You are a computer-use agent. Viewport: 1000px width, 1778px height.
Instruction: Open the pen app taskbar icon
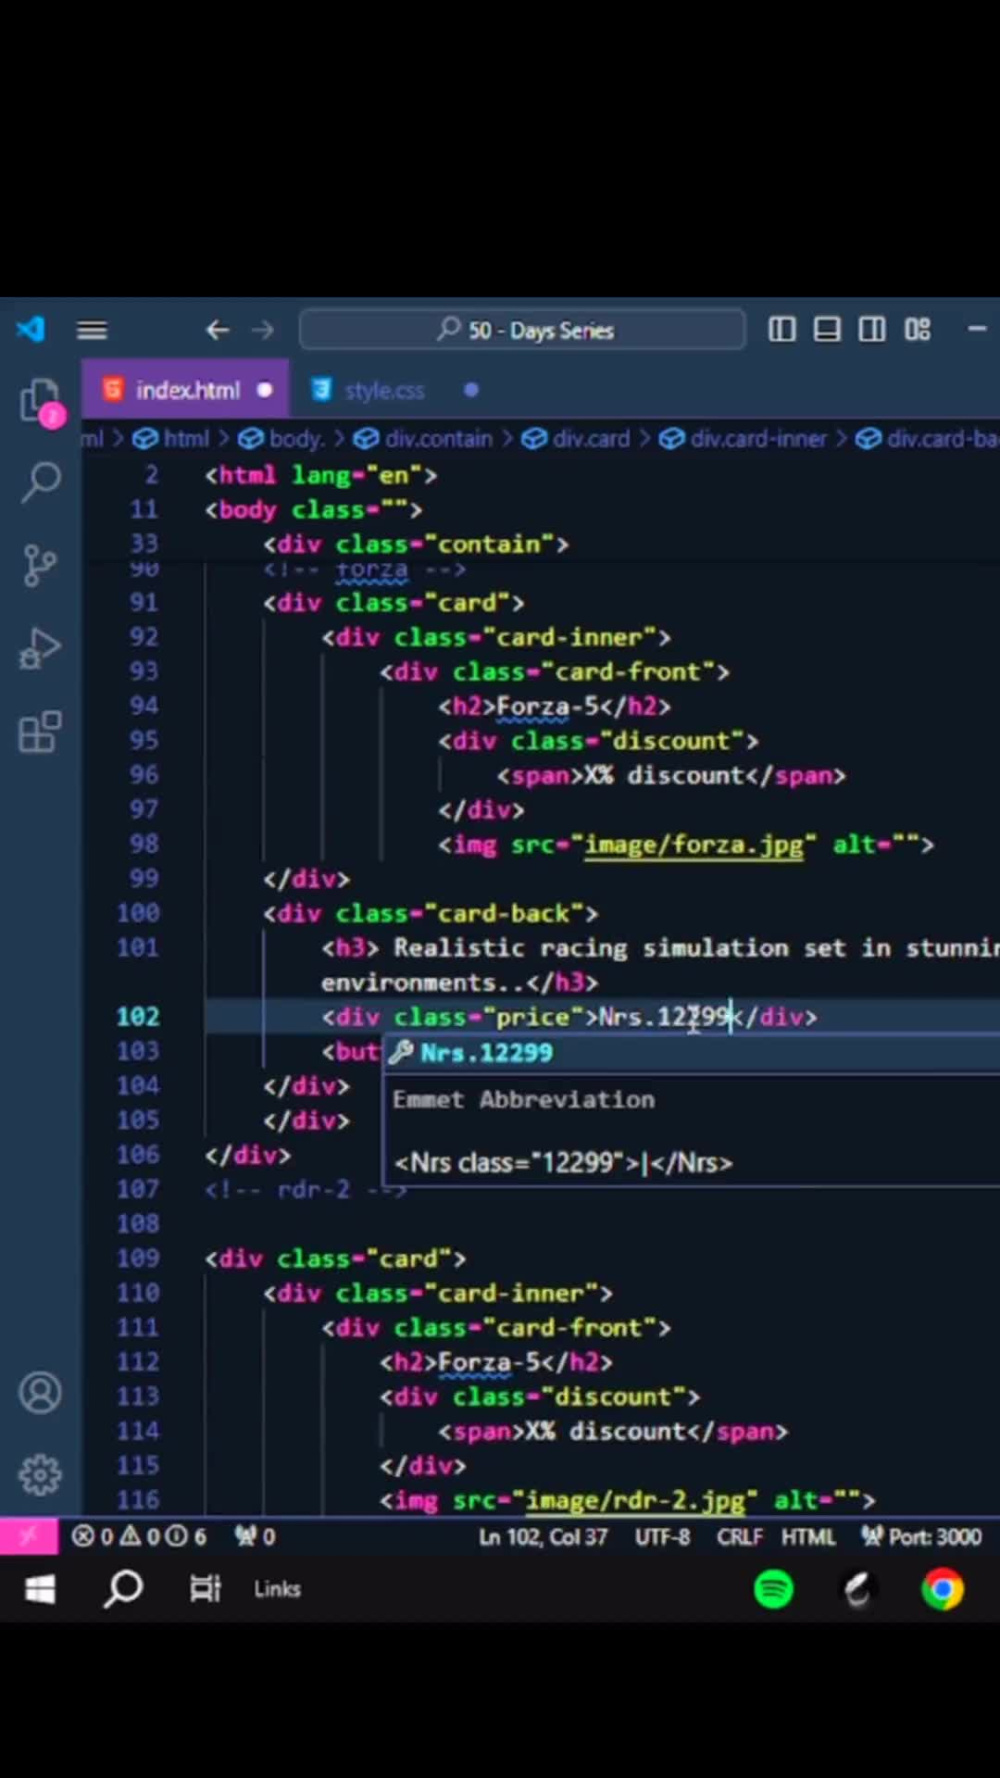coord(858,1589)
